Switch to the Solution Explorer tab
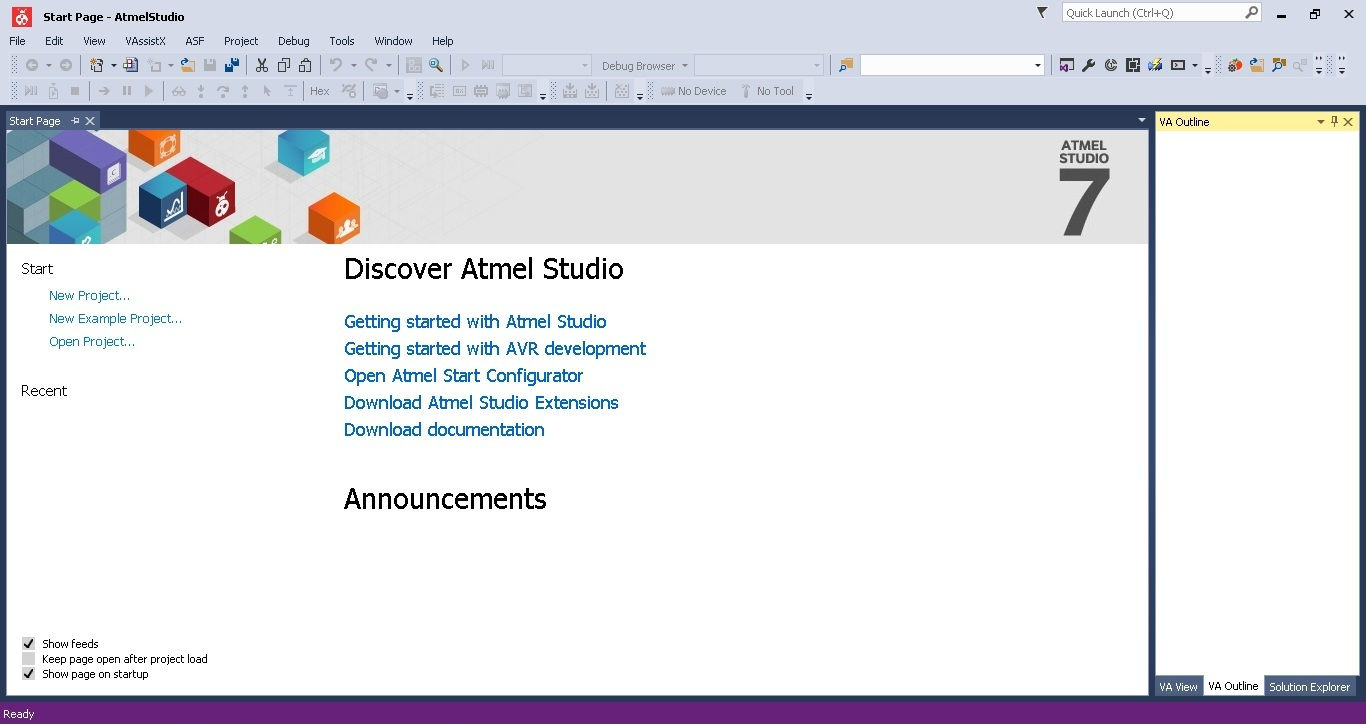The width and height of the screenshot is (1366, 724). [x=1309, y=687]
